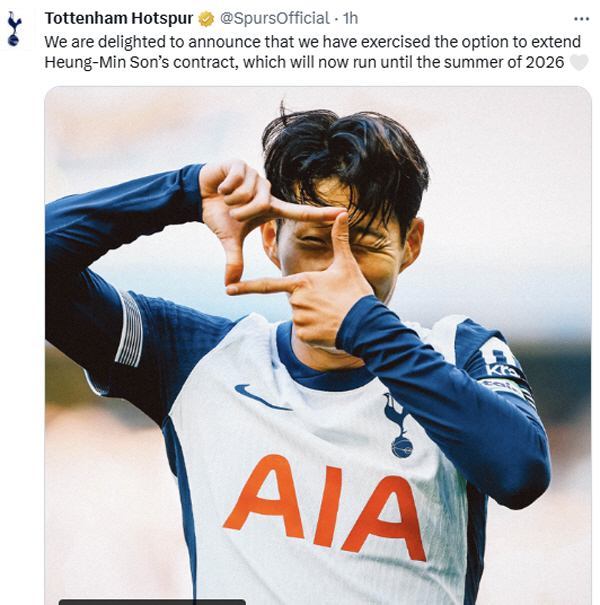This screenshot has width=600, height=605.
Task: Open the three-dot more options menu
Action: tap(581, 19)
